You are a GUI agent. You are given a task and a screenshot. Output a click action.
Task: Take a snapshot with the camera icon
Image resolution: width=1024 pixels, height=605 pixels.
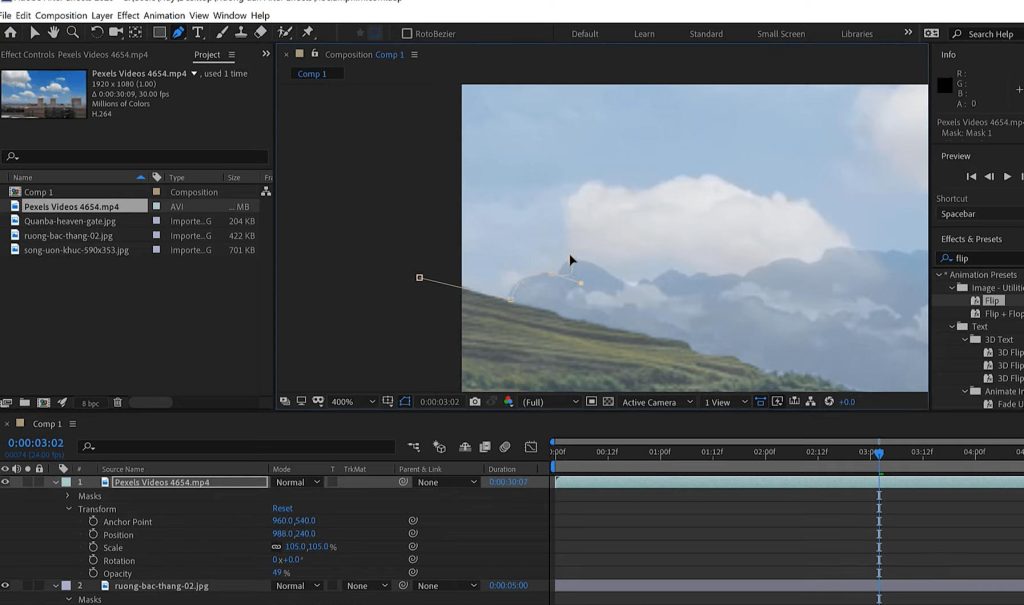[474, 401]
